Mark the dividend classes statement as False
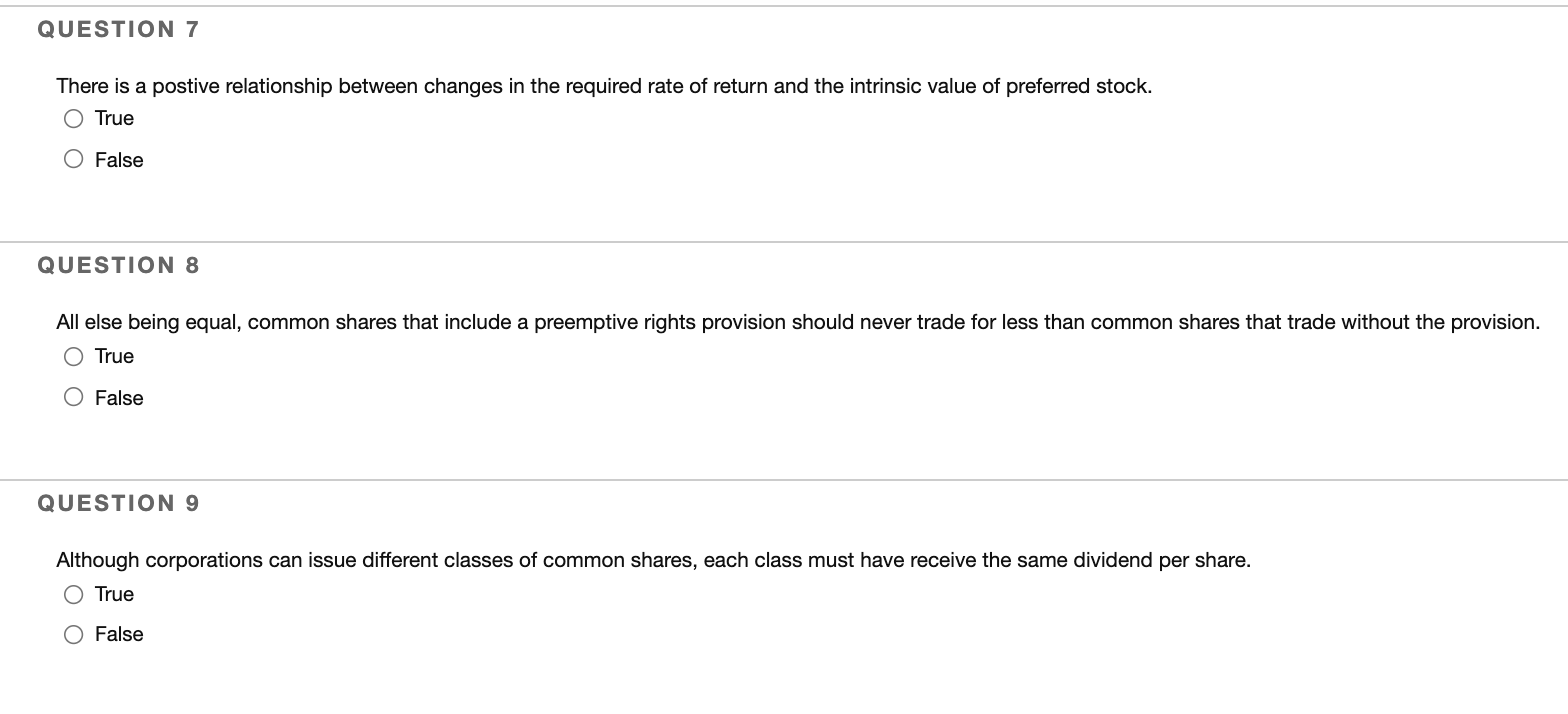 (73, 632)
